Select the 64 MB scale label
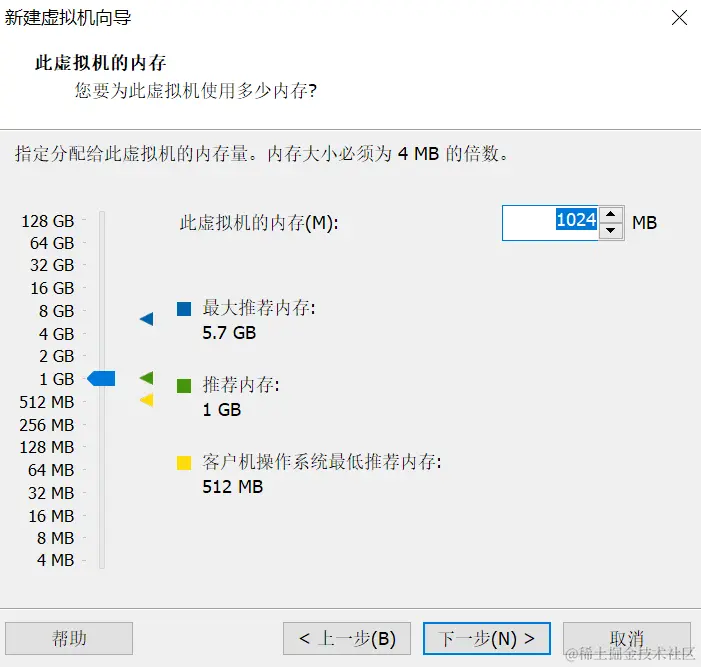 coord(51,470)
